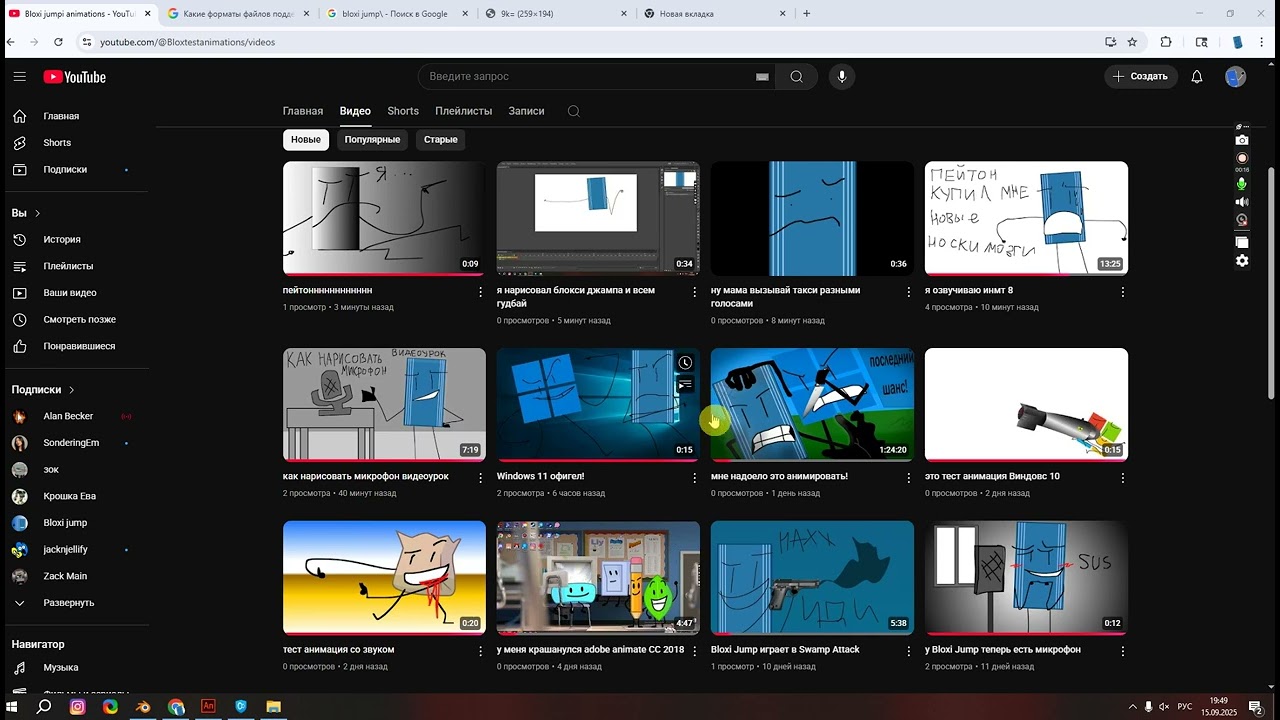
Task: Open the video titled 'как нарисовать микрофон видеоурок'
Action: 366,477
